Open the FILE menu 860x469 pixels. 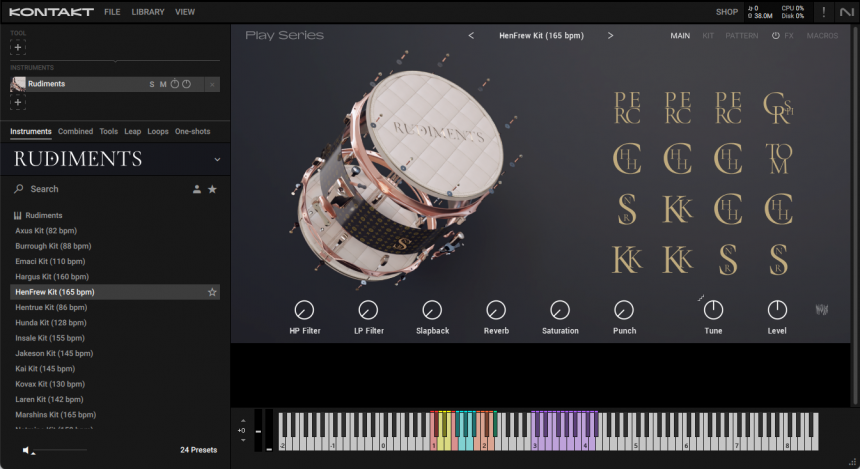[x=112, y=12]
